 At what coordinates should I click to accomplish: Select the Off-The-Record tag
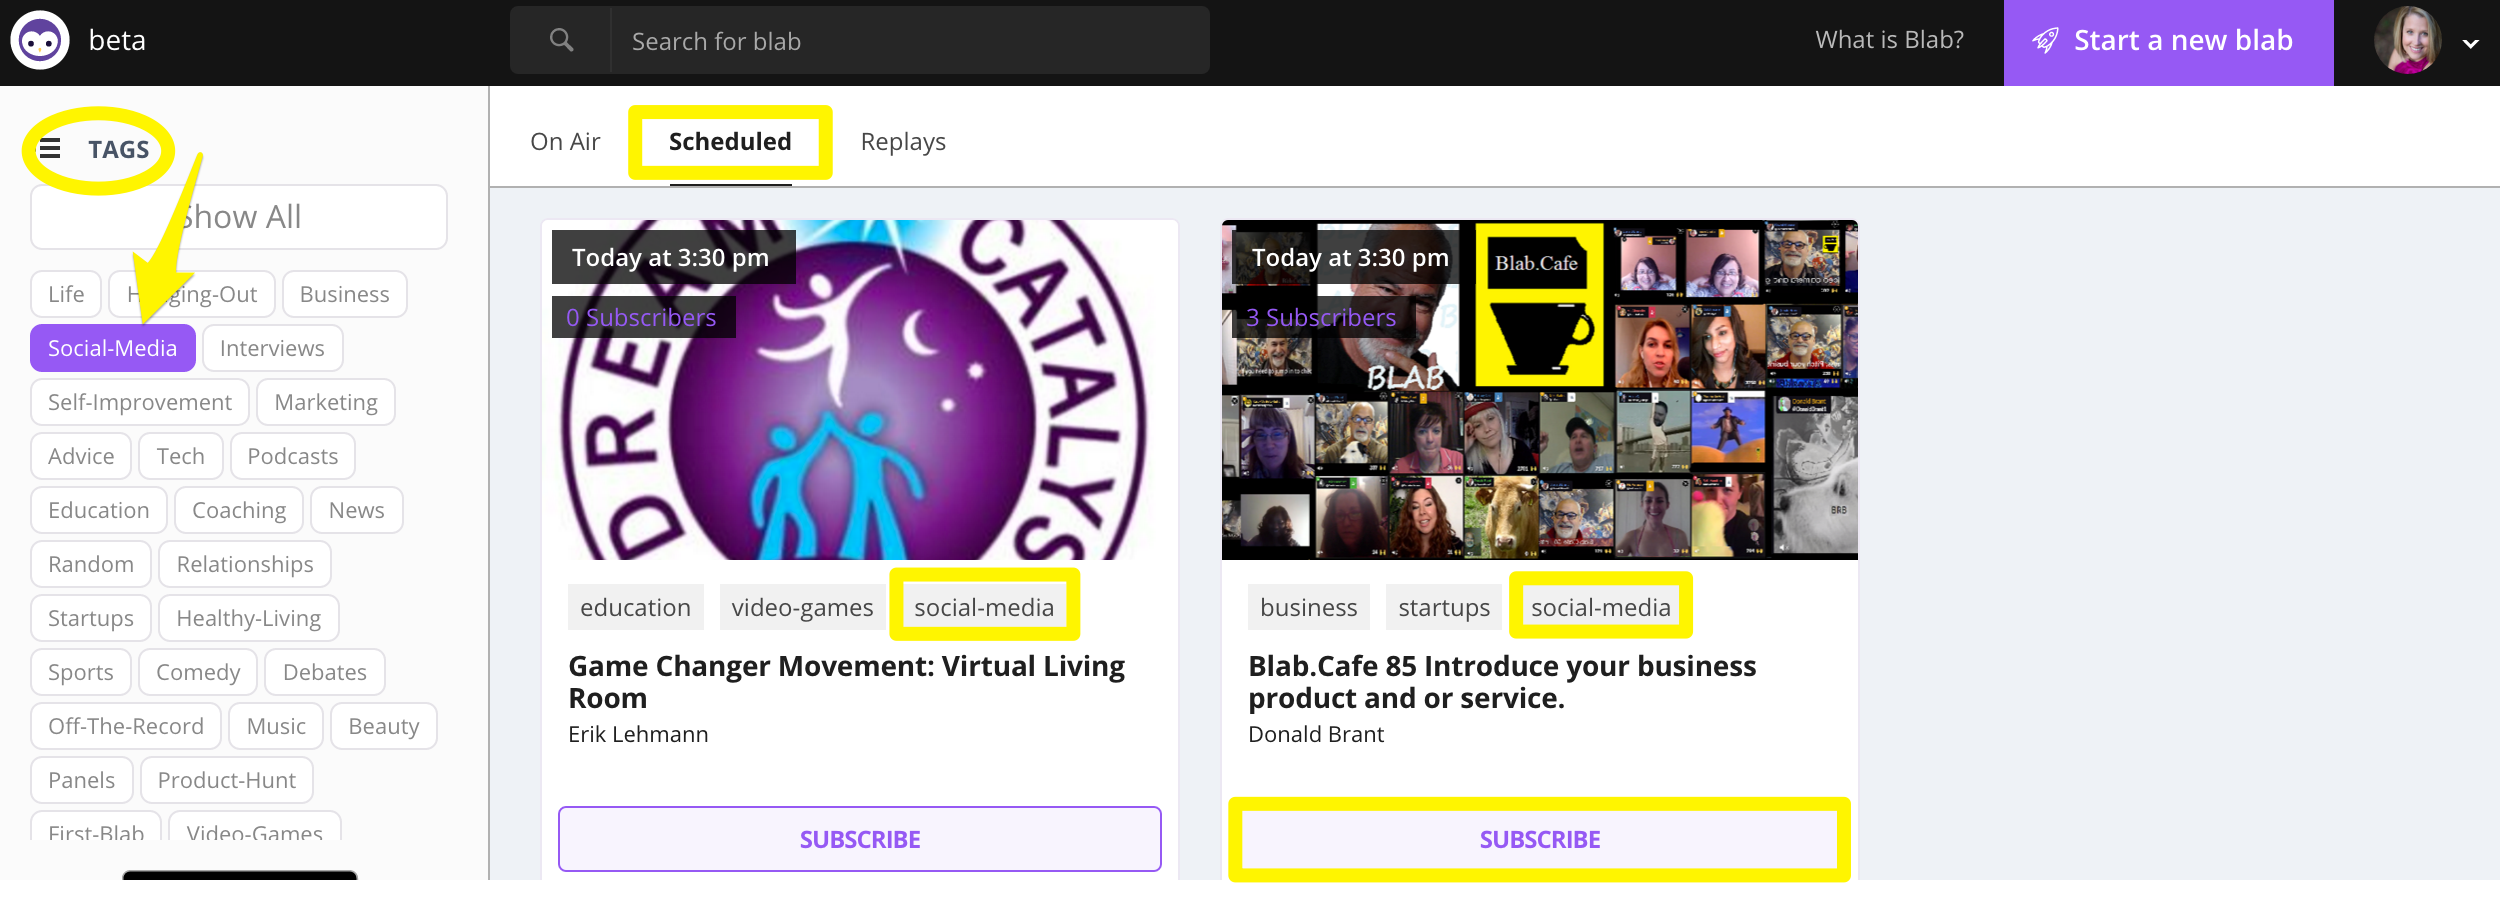point(126,726)
